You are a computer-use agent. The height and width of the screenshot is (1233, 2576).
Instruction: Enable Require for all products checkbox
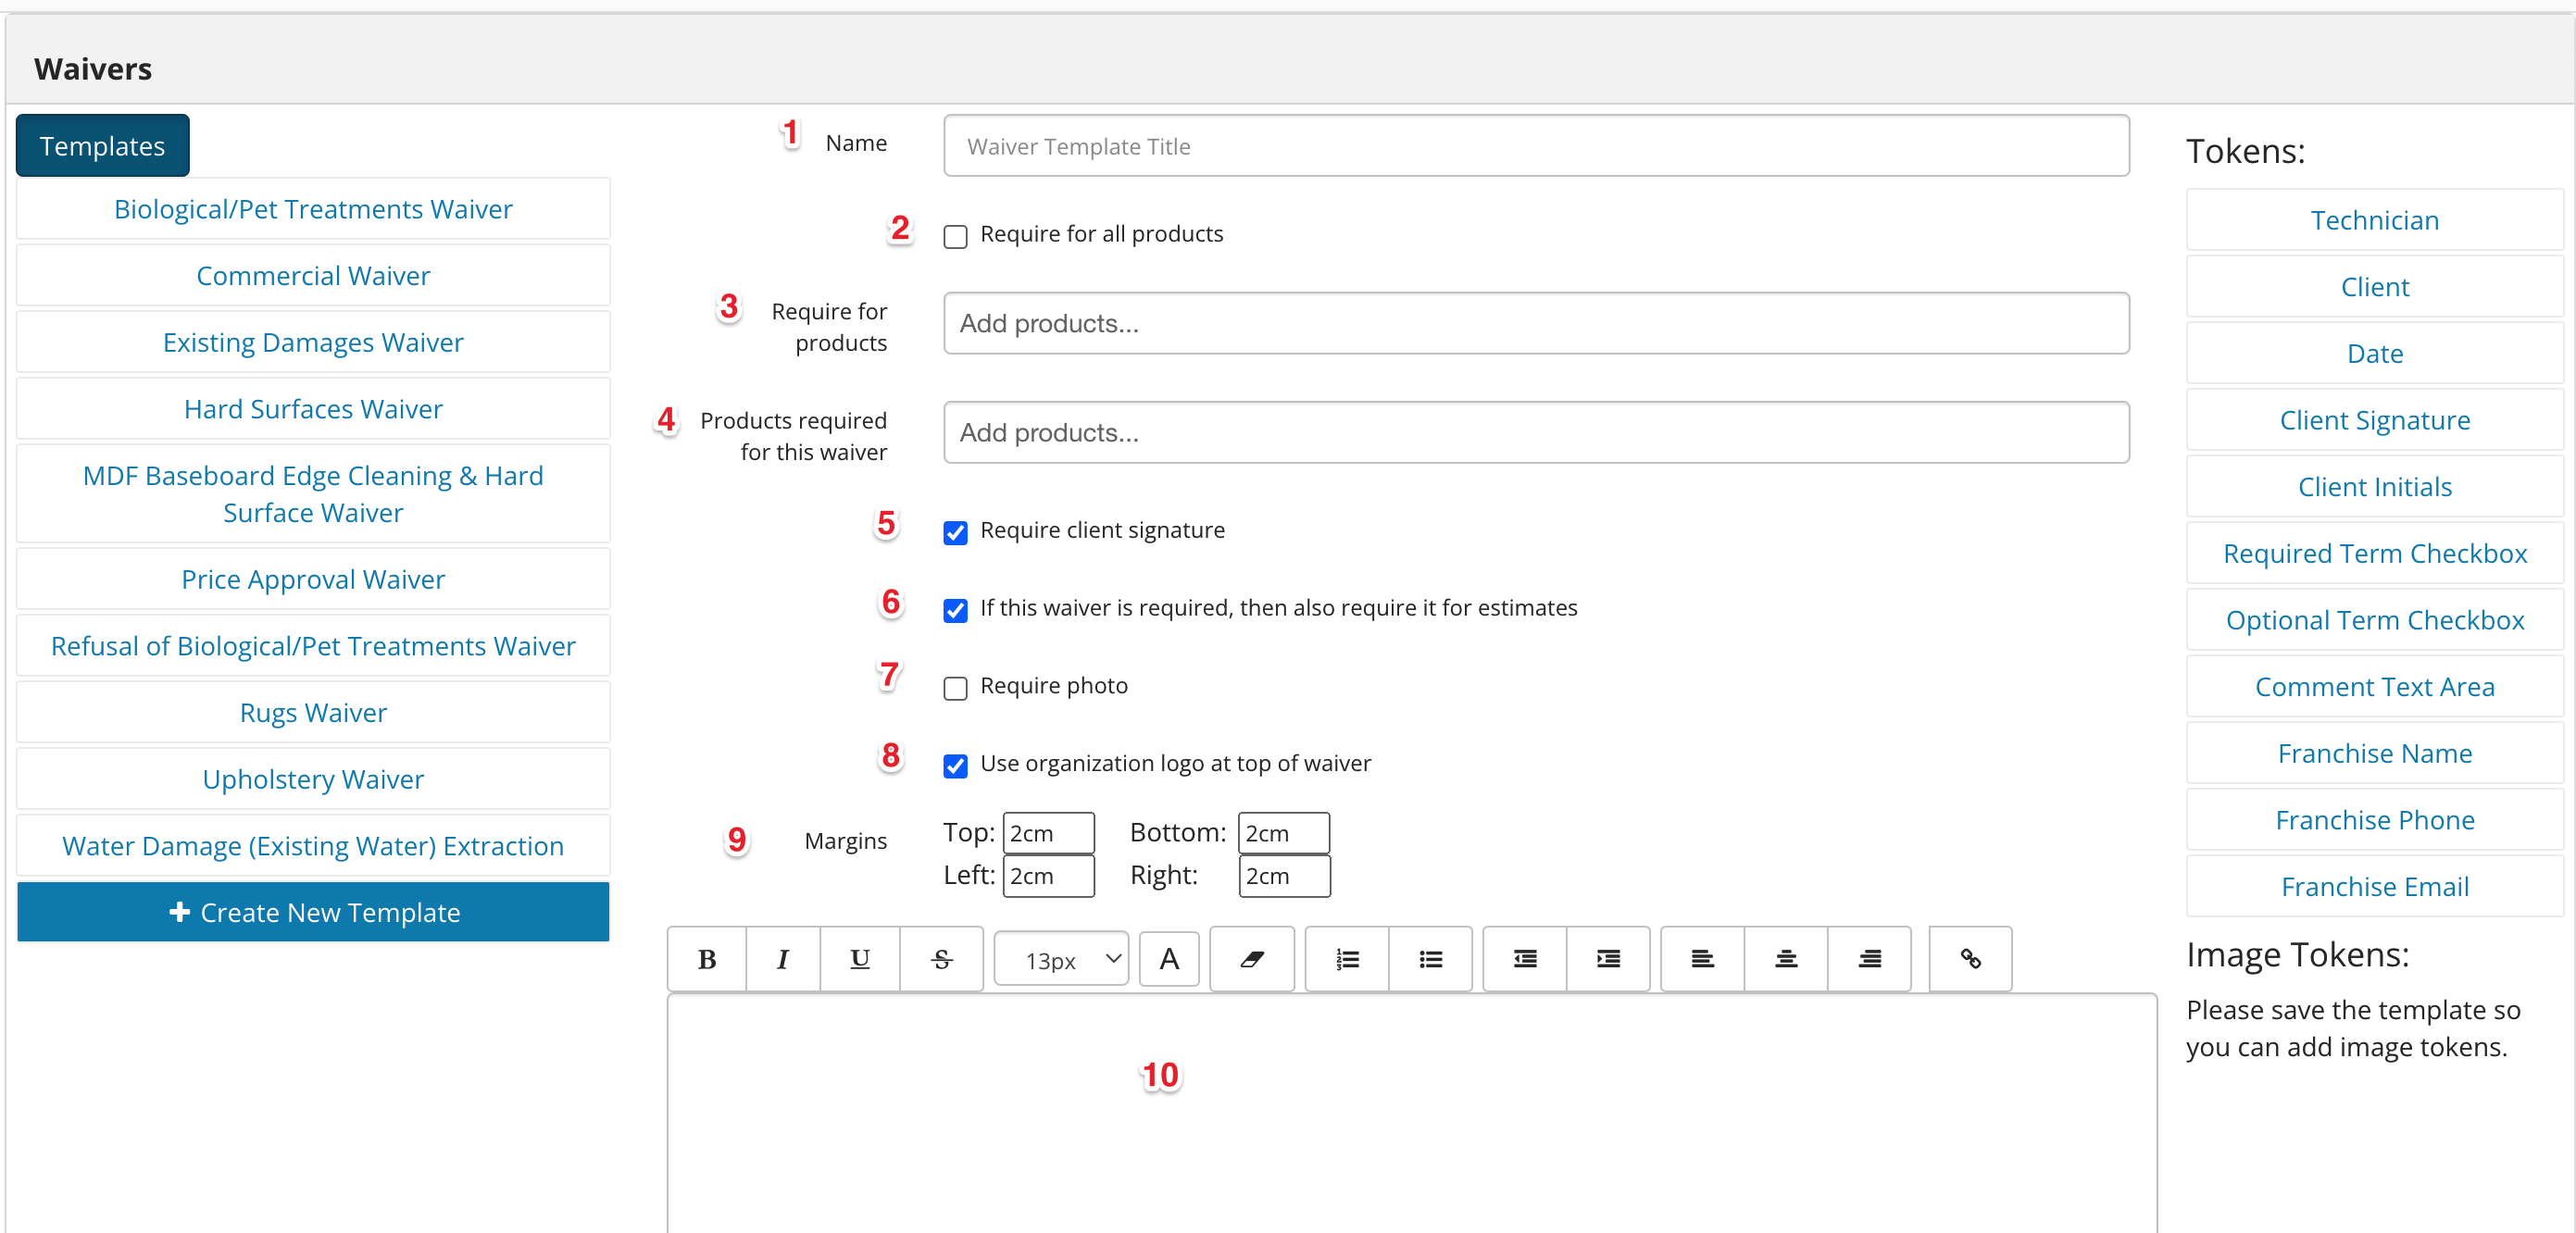click(x=955, y=236)
